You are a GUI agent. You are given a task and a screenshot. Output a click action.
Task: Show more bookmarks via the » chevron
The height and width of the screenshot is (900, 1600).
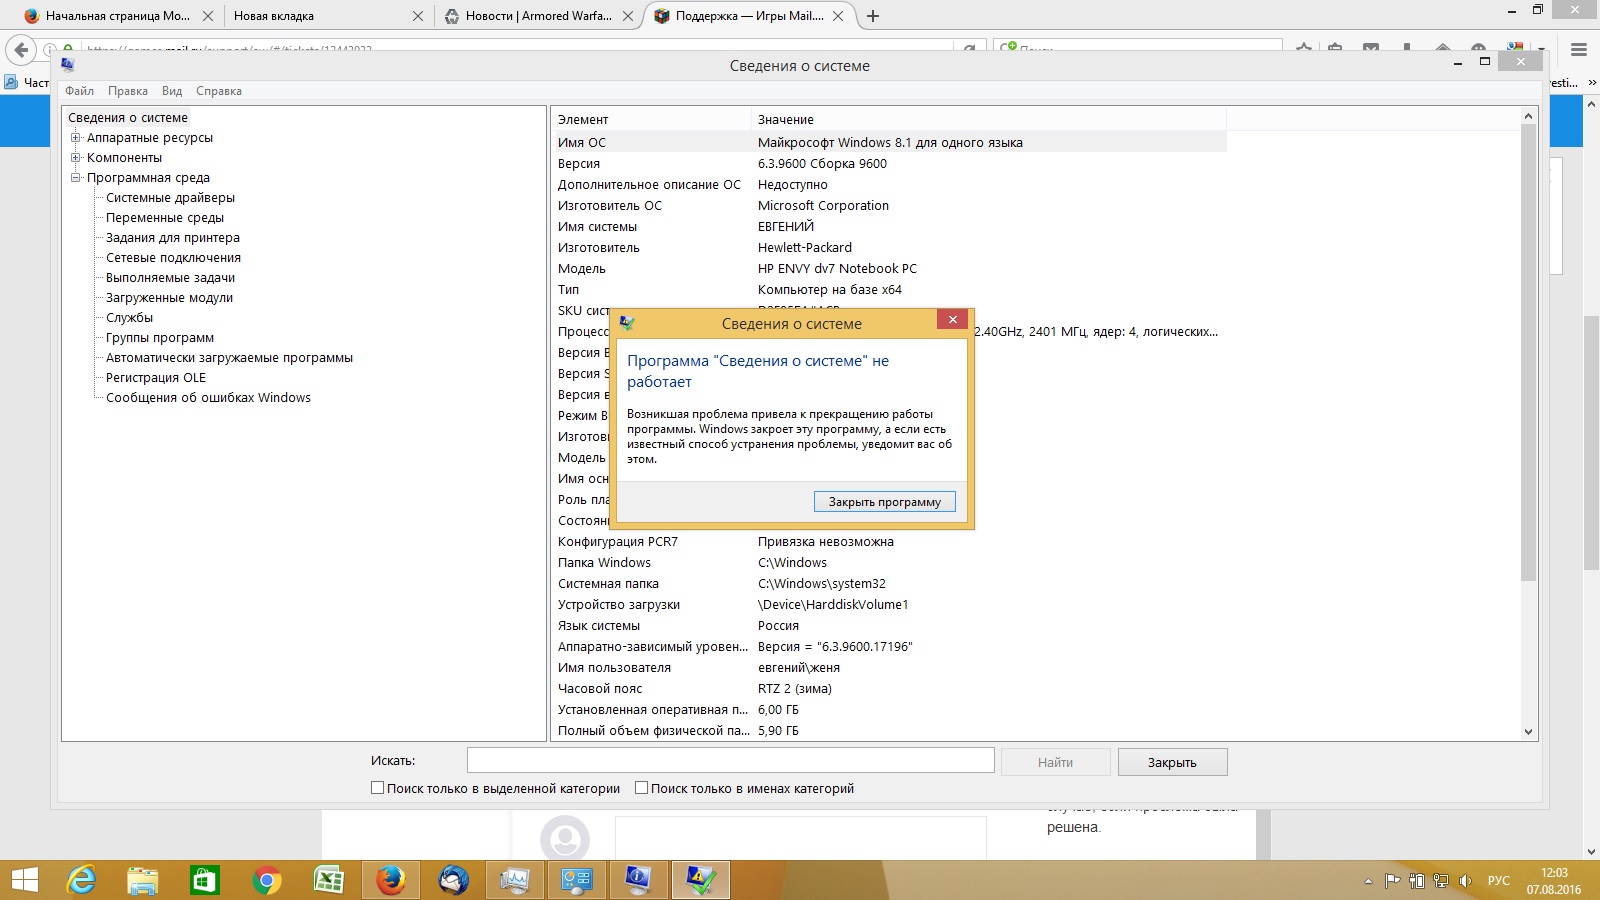pos(1592,83)
